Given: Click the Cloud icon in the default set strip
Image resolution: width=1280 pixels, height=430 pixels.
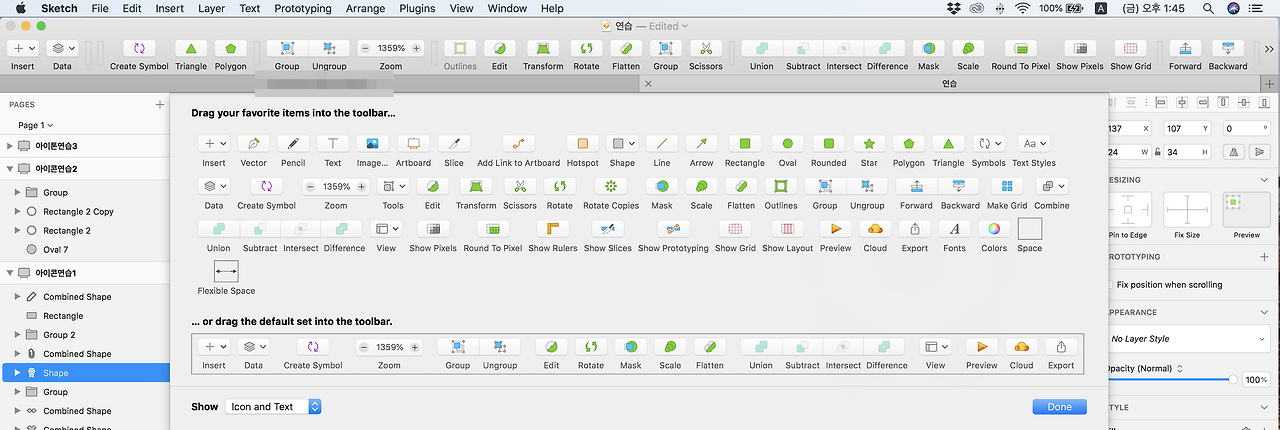Looking at the screenshot, I should pyautogui.click(x=1021, y=347).
